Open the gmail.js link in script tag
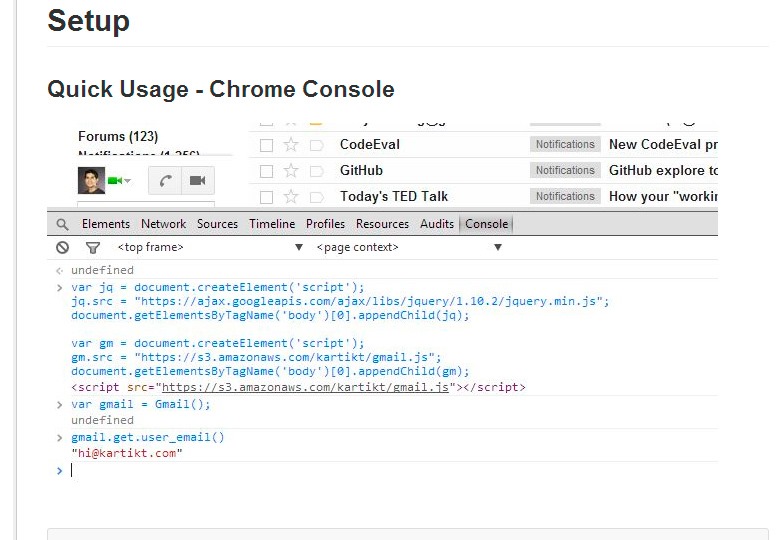 click(x=305, y=387)
